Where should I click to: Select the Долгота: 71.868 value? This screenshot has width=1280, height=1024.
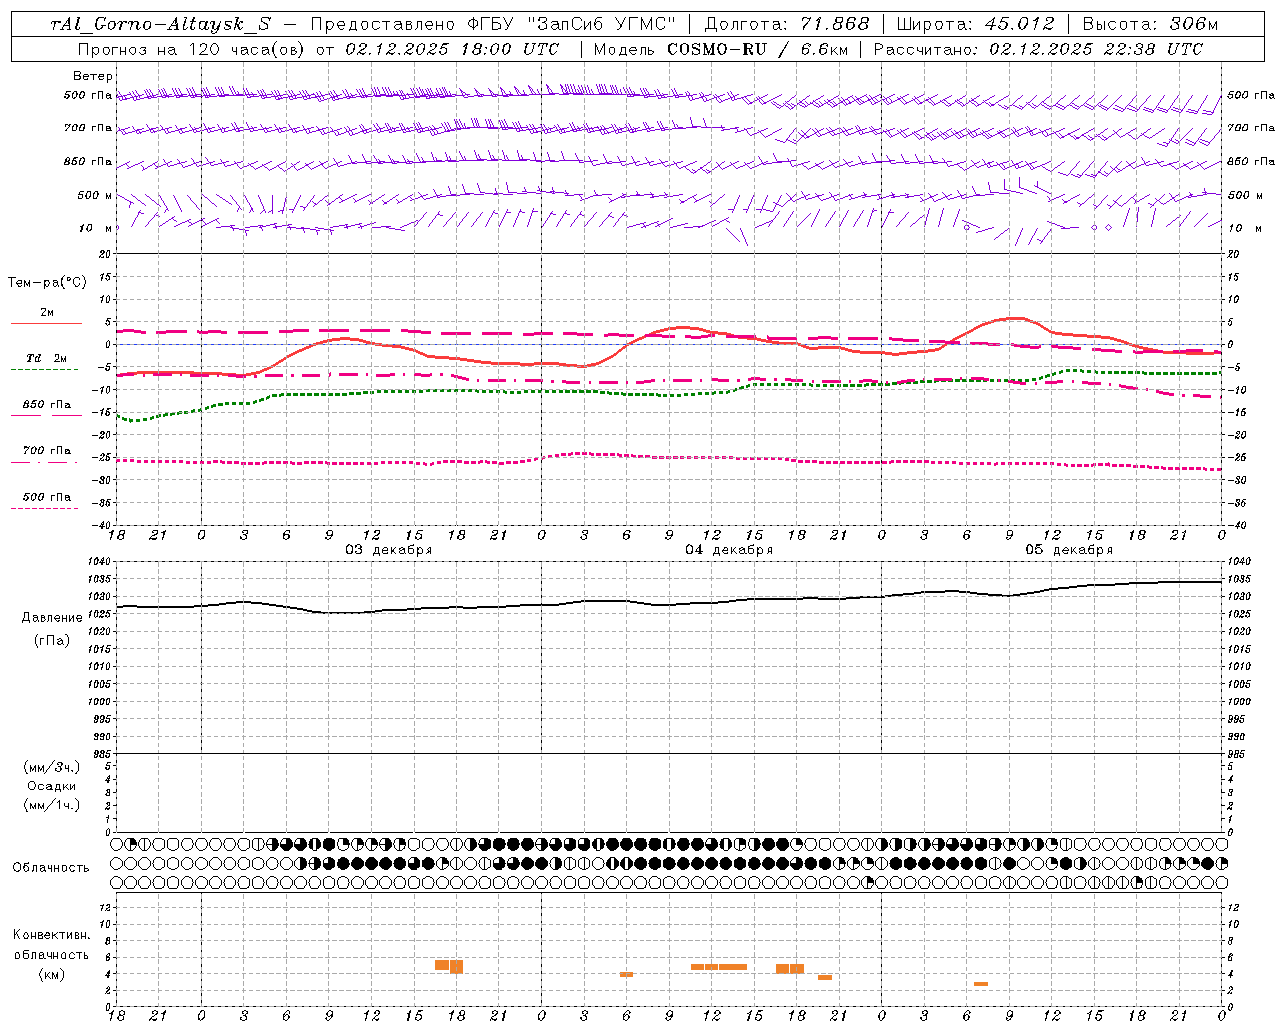pos(787,24)
